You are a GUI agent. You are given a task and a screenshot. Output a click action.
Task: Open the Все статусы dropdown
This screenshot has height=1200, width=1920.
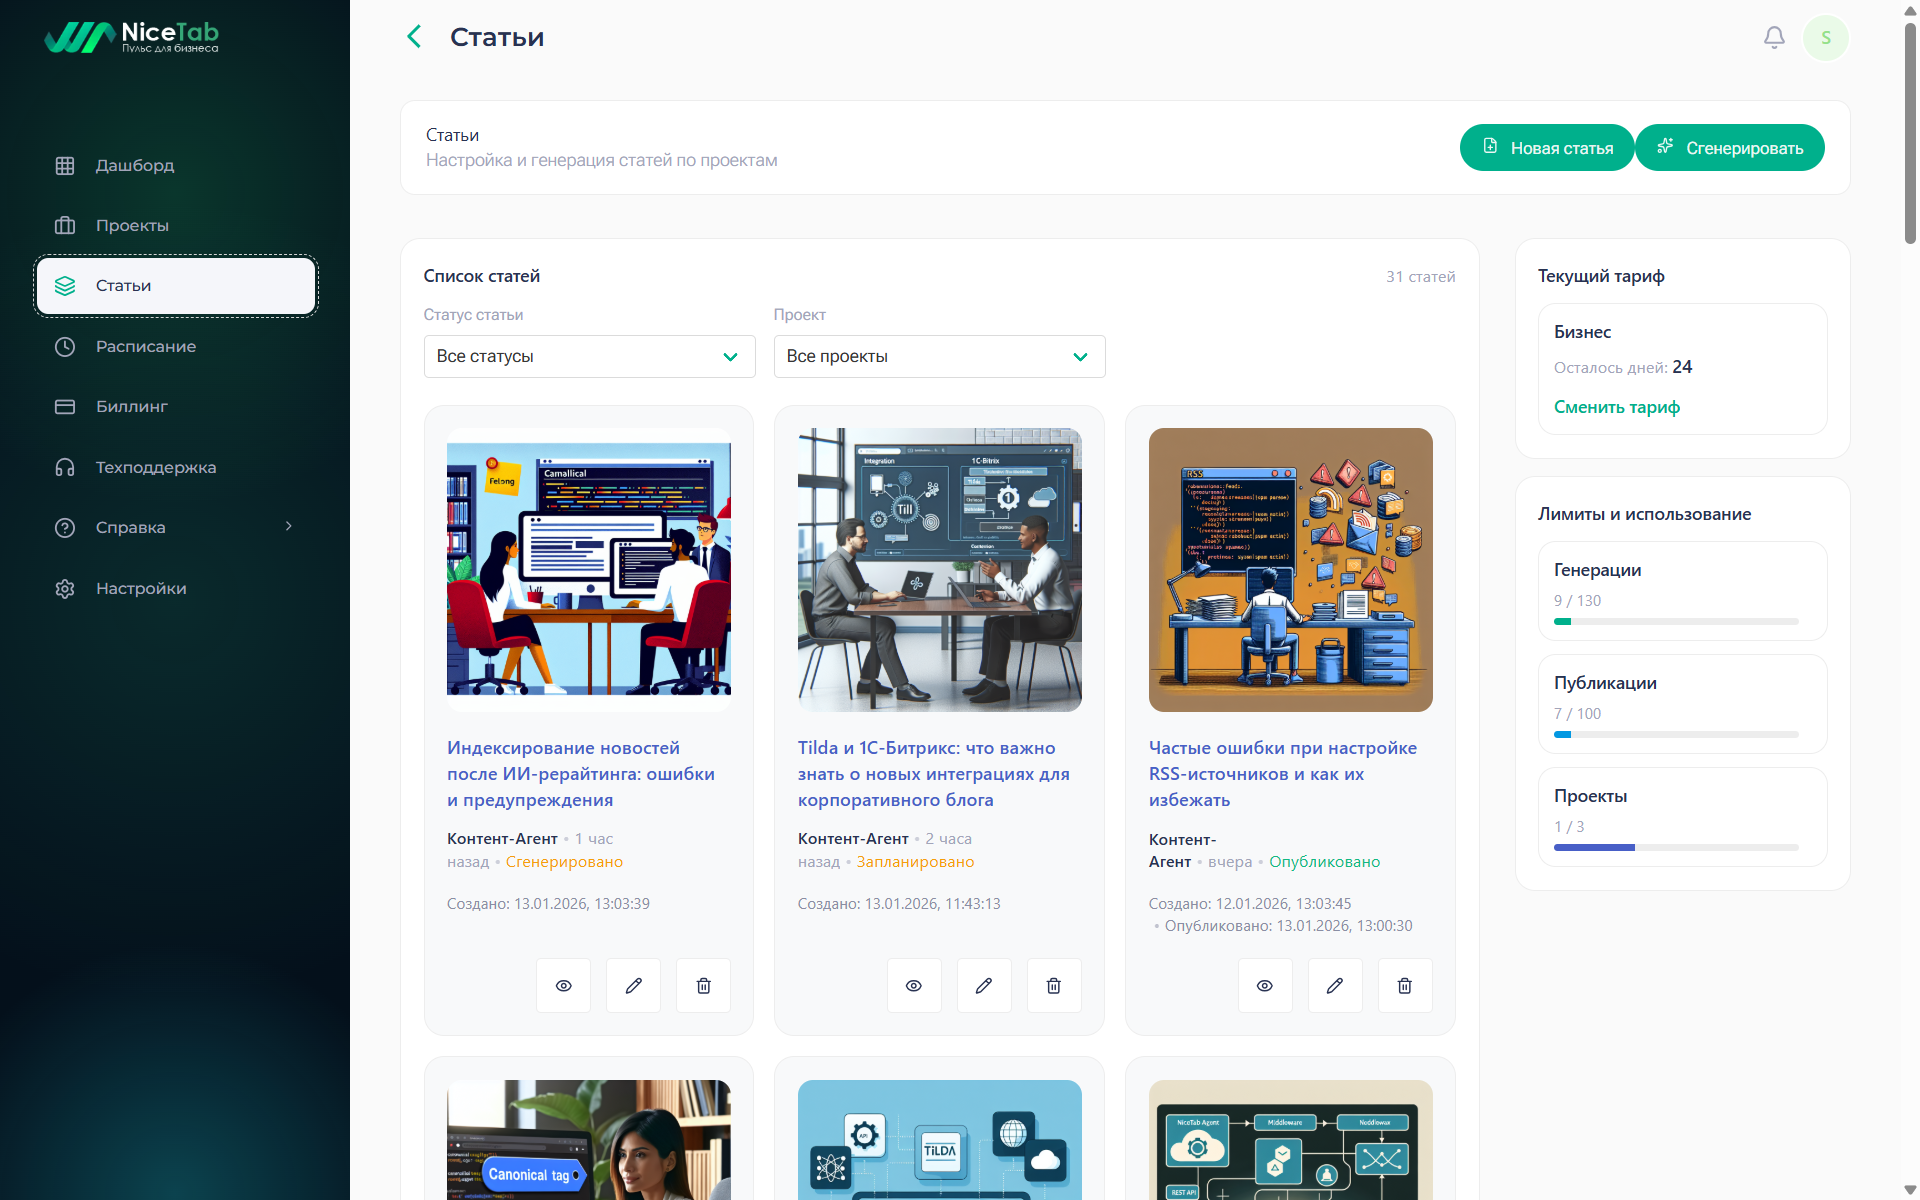pos(589,356)
